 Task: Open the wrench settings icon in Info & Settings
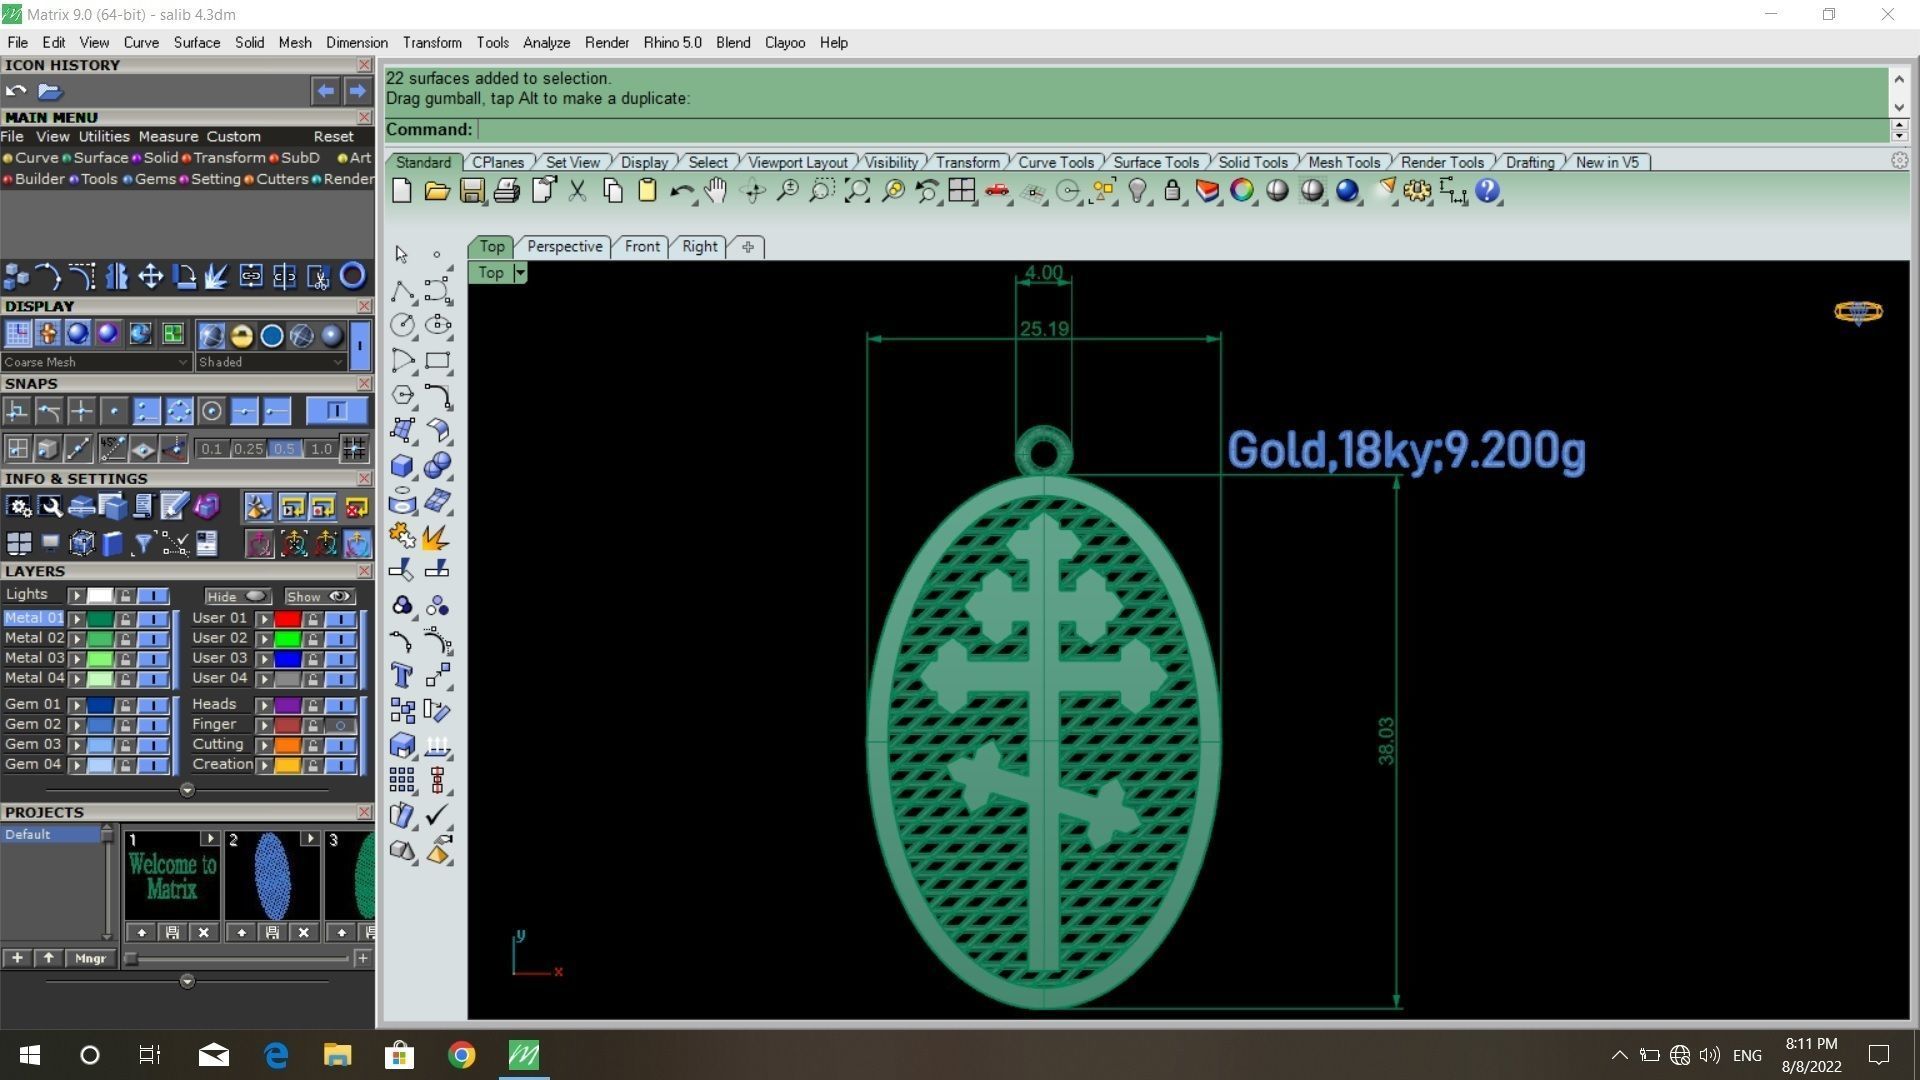pyautogui.click(x=50, y=507)
